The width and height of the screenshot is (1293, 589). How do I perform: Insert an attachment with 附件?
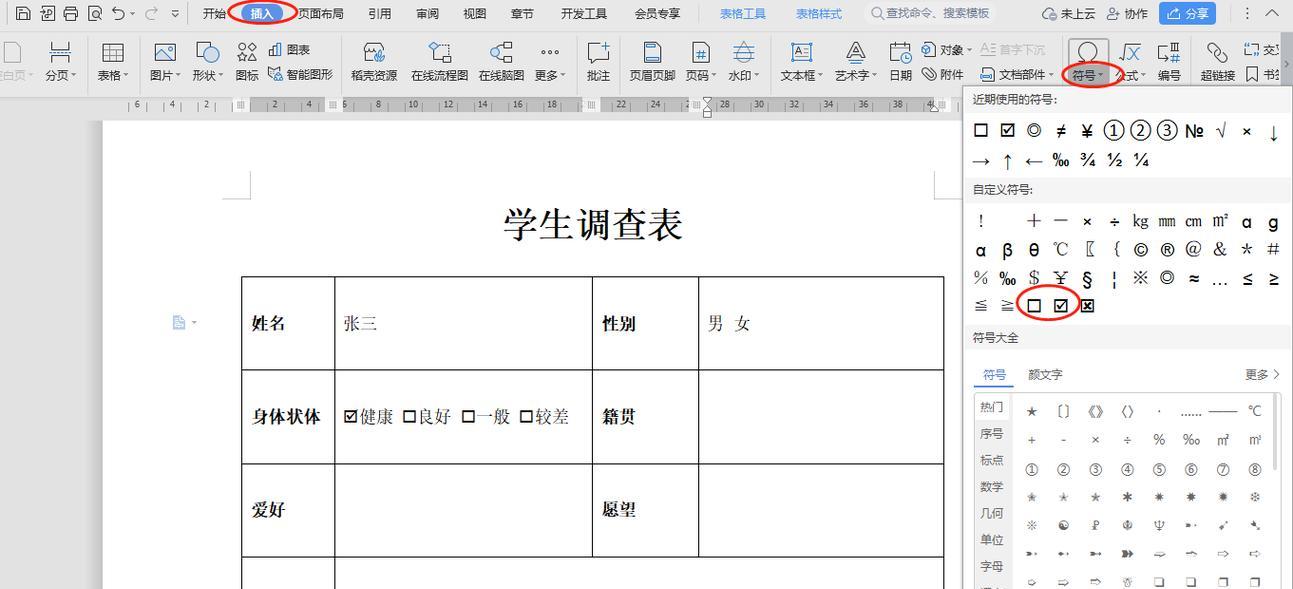click(943, 74)
